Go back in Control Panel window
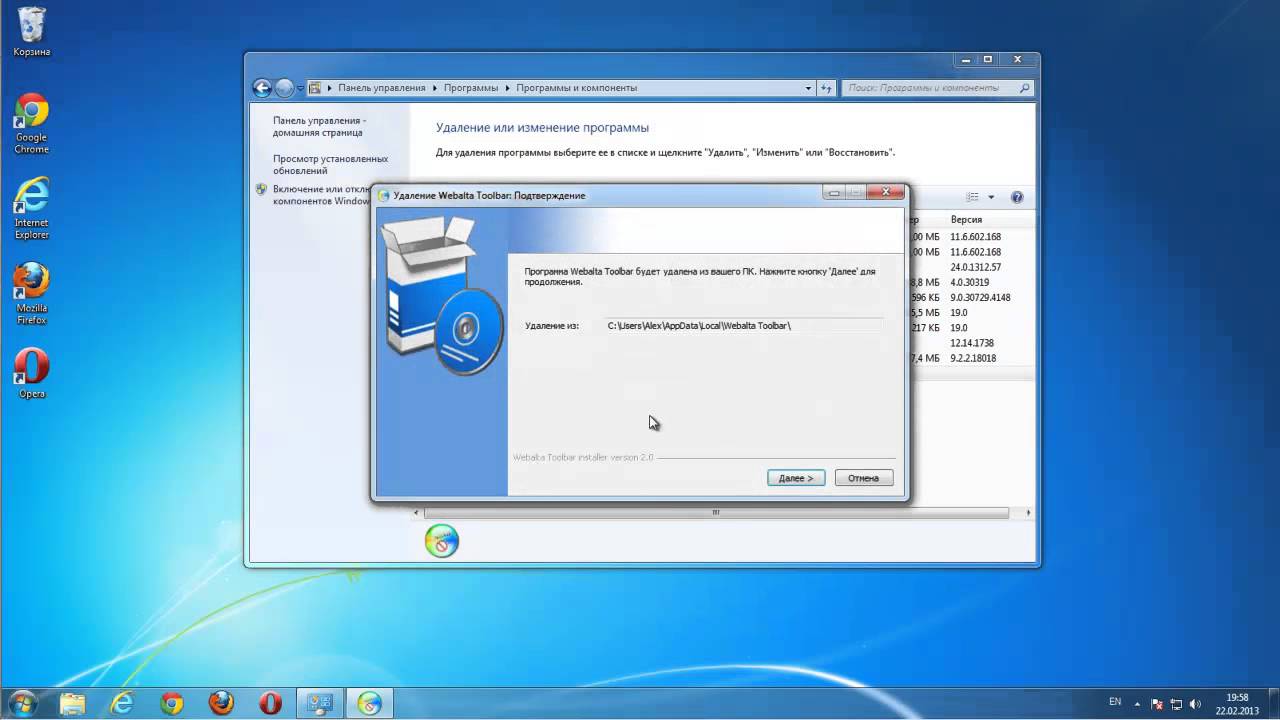 click(x=262, y=88)
